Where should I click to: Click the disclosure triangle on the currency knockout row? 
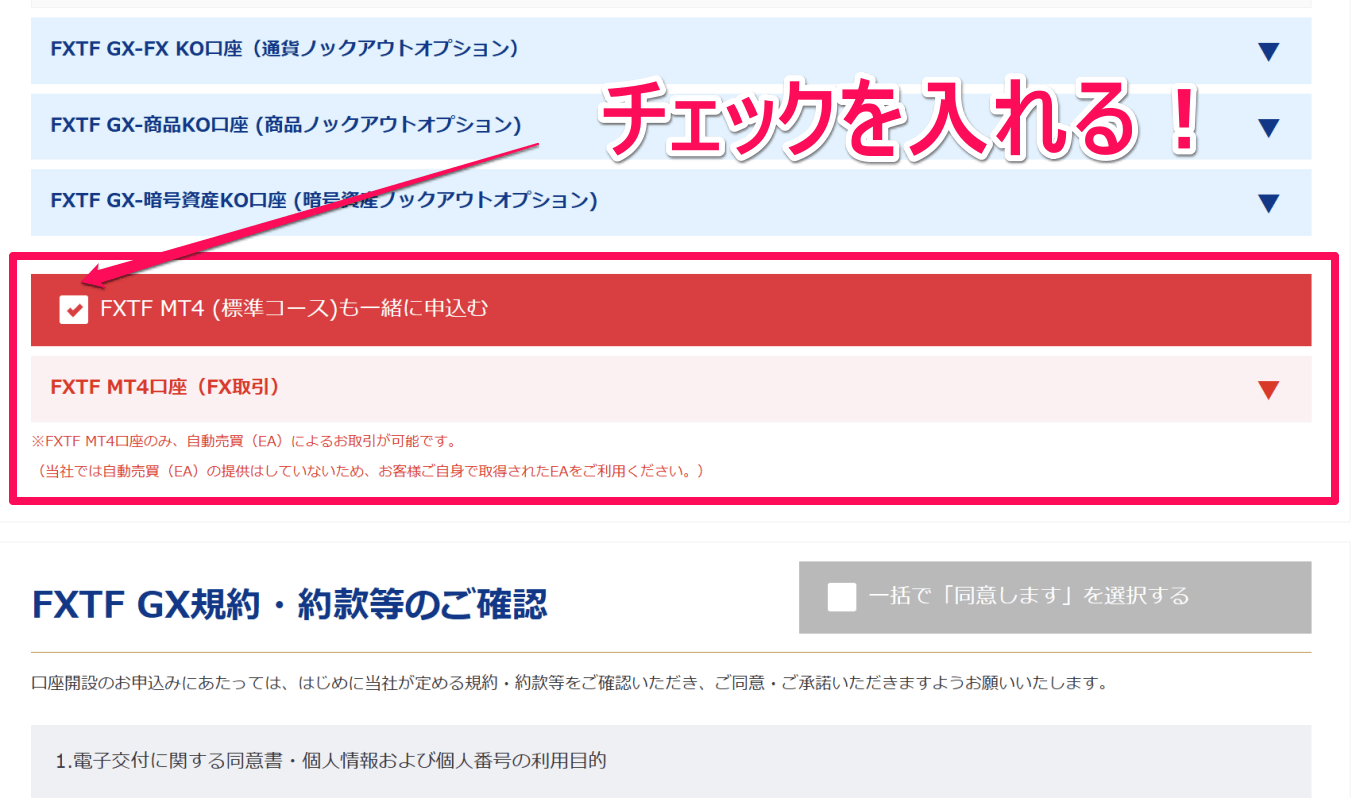tap(1268, 51)
